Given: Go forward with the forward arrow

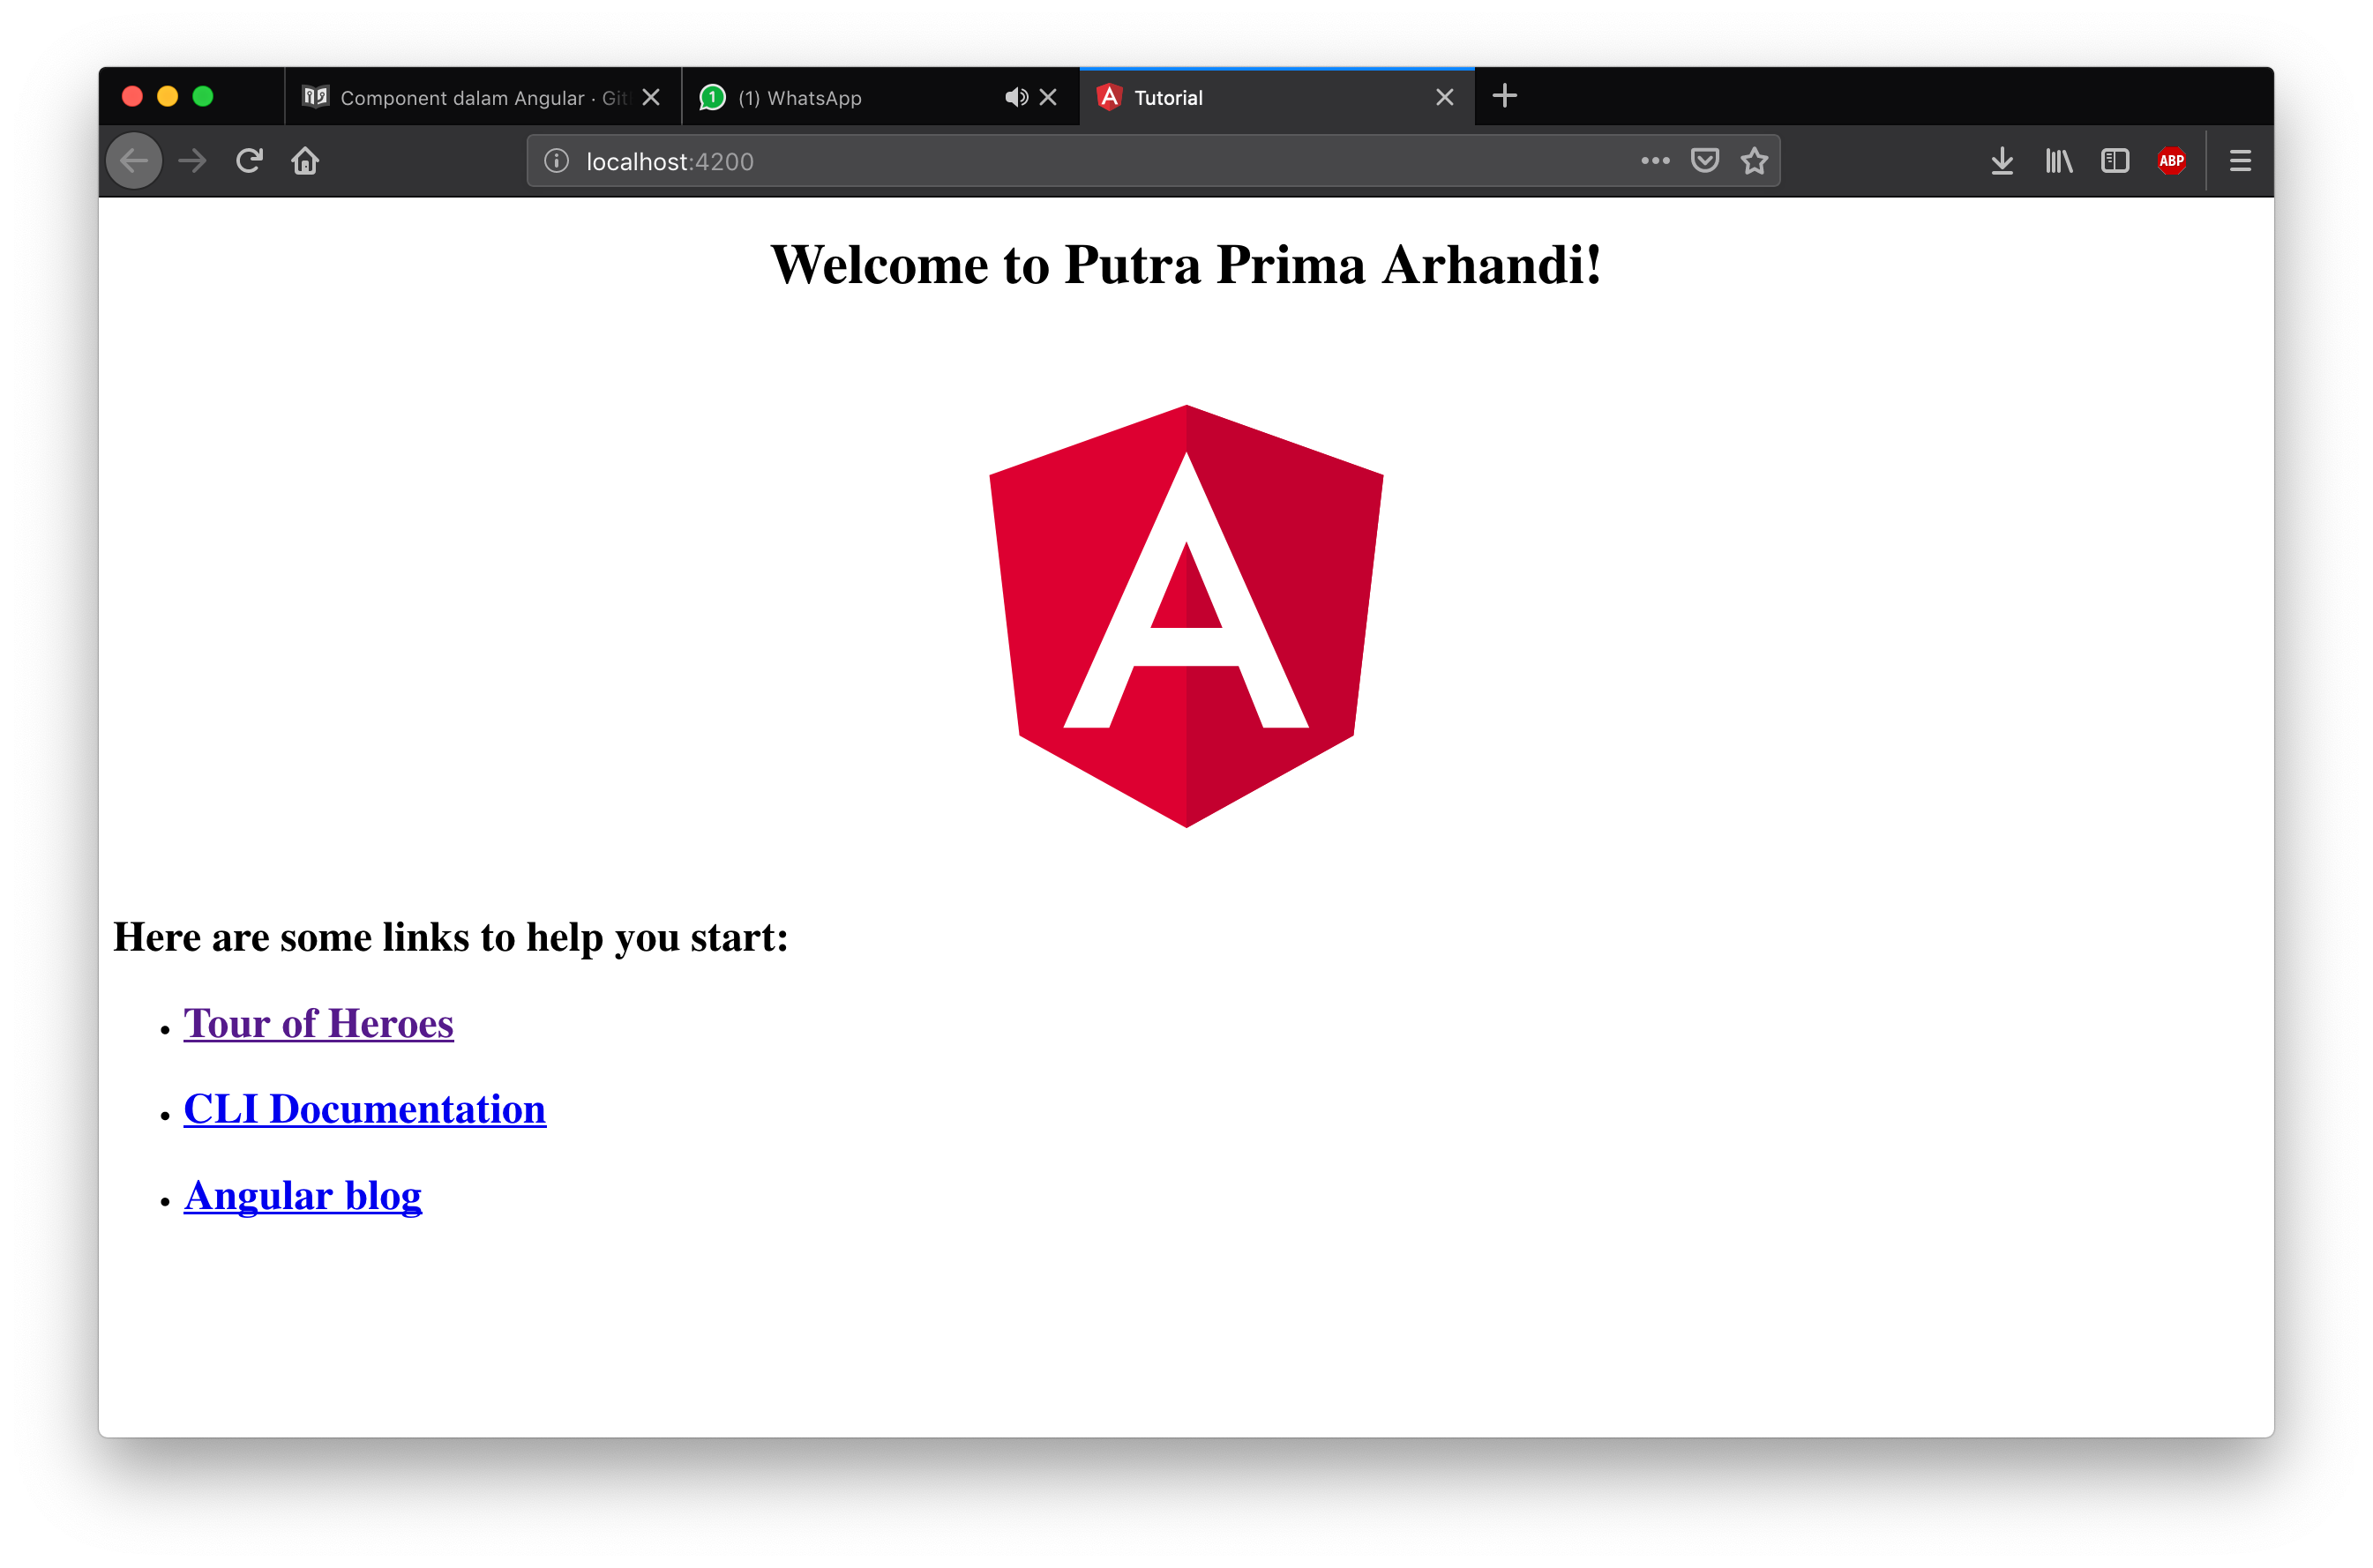Looking at the screenshot, I should (192, 161).
